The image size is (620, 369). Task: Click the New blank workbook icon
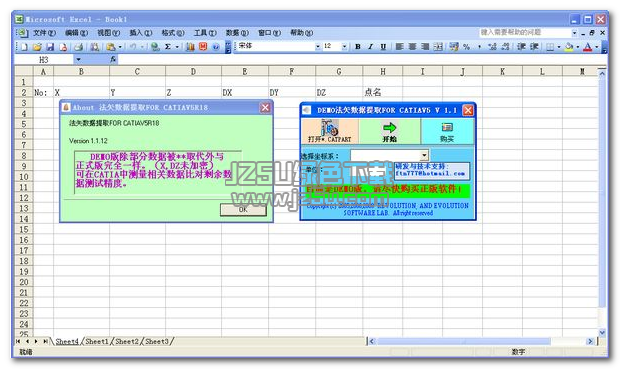(x=24, y=47)
